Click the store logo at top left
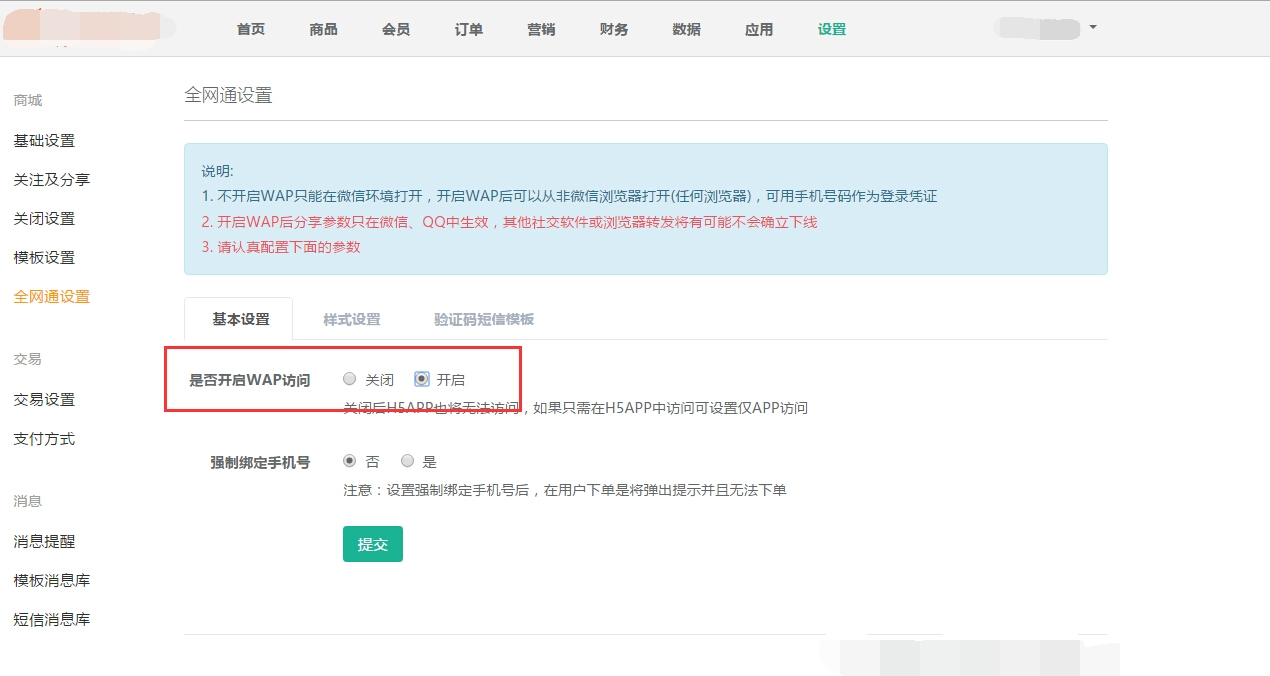 point(88,26)
